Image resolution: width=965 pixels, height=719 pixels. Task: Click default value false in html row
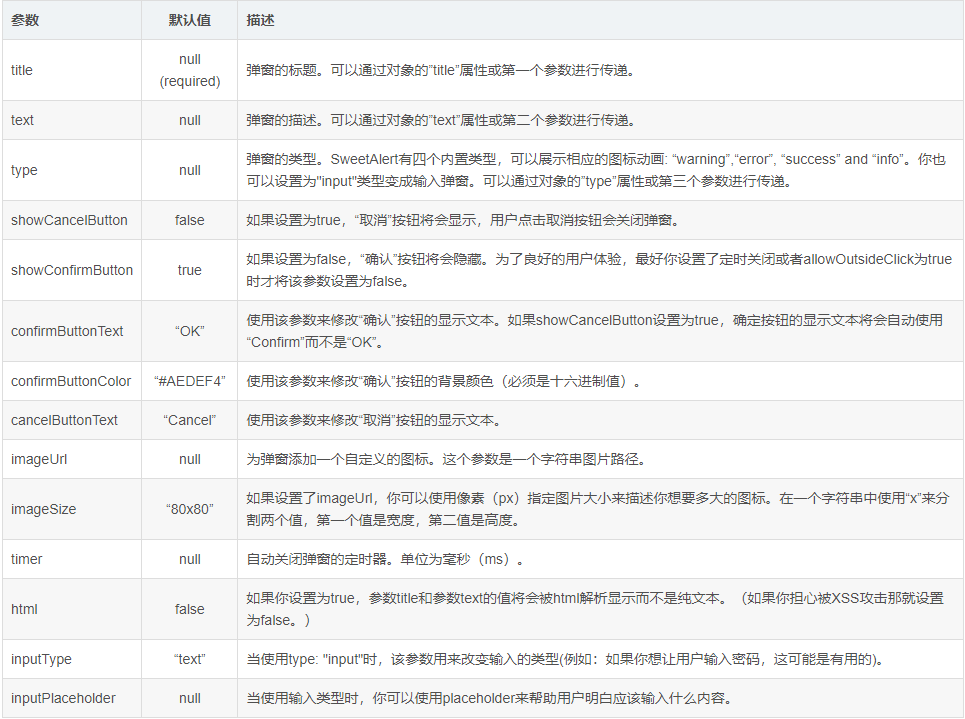click(190, 609)
